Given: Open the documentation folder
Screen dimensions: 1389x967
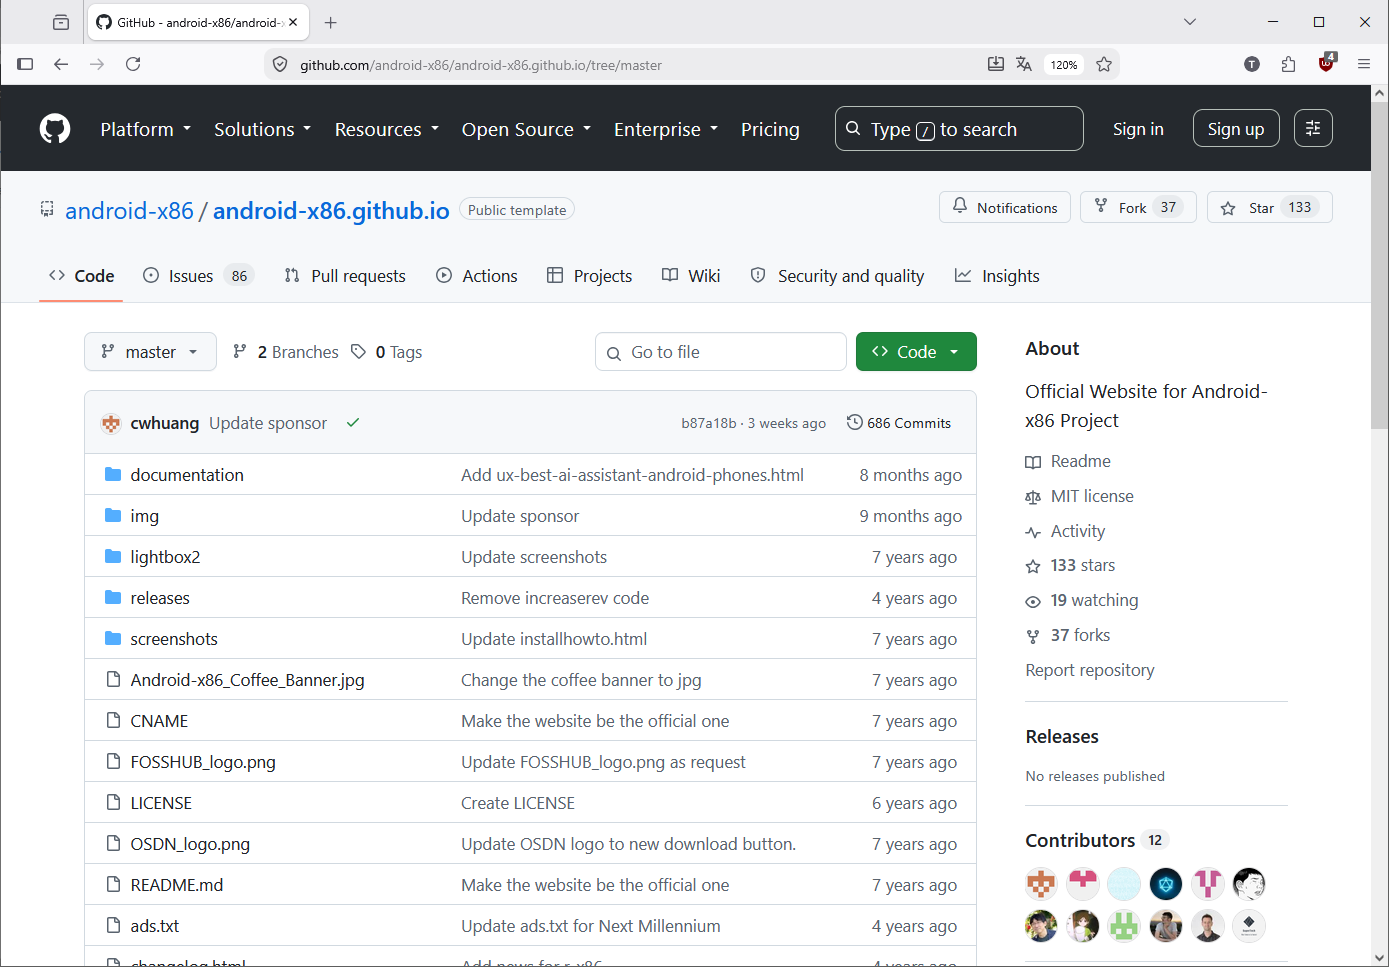Looking at the screenshot, I should [187, 475].
